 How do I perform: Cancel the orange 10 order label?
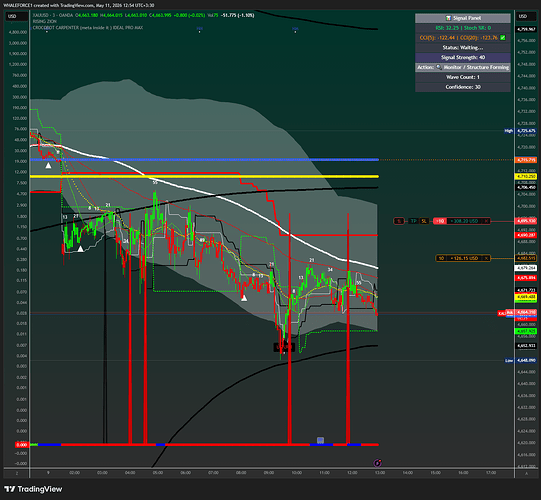coord(486,258)
